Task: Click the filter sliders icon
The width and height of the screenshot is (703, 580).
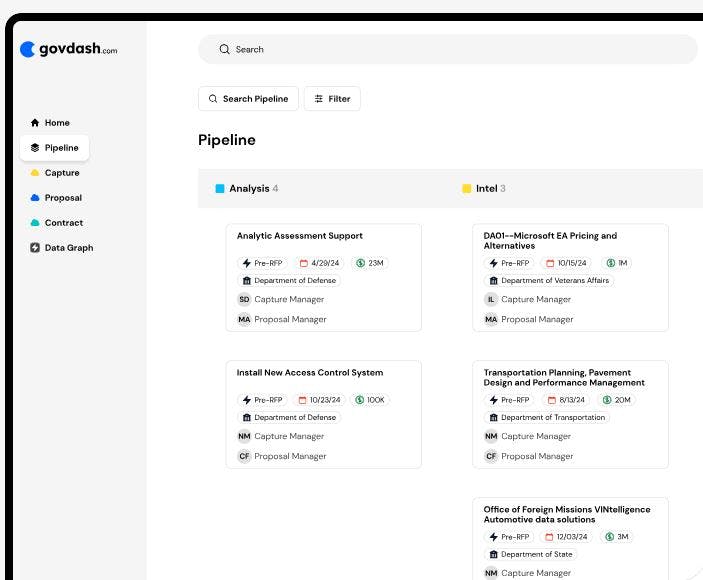Action: pos(319,99)
